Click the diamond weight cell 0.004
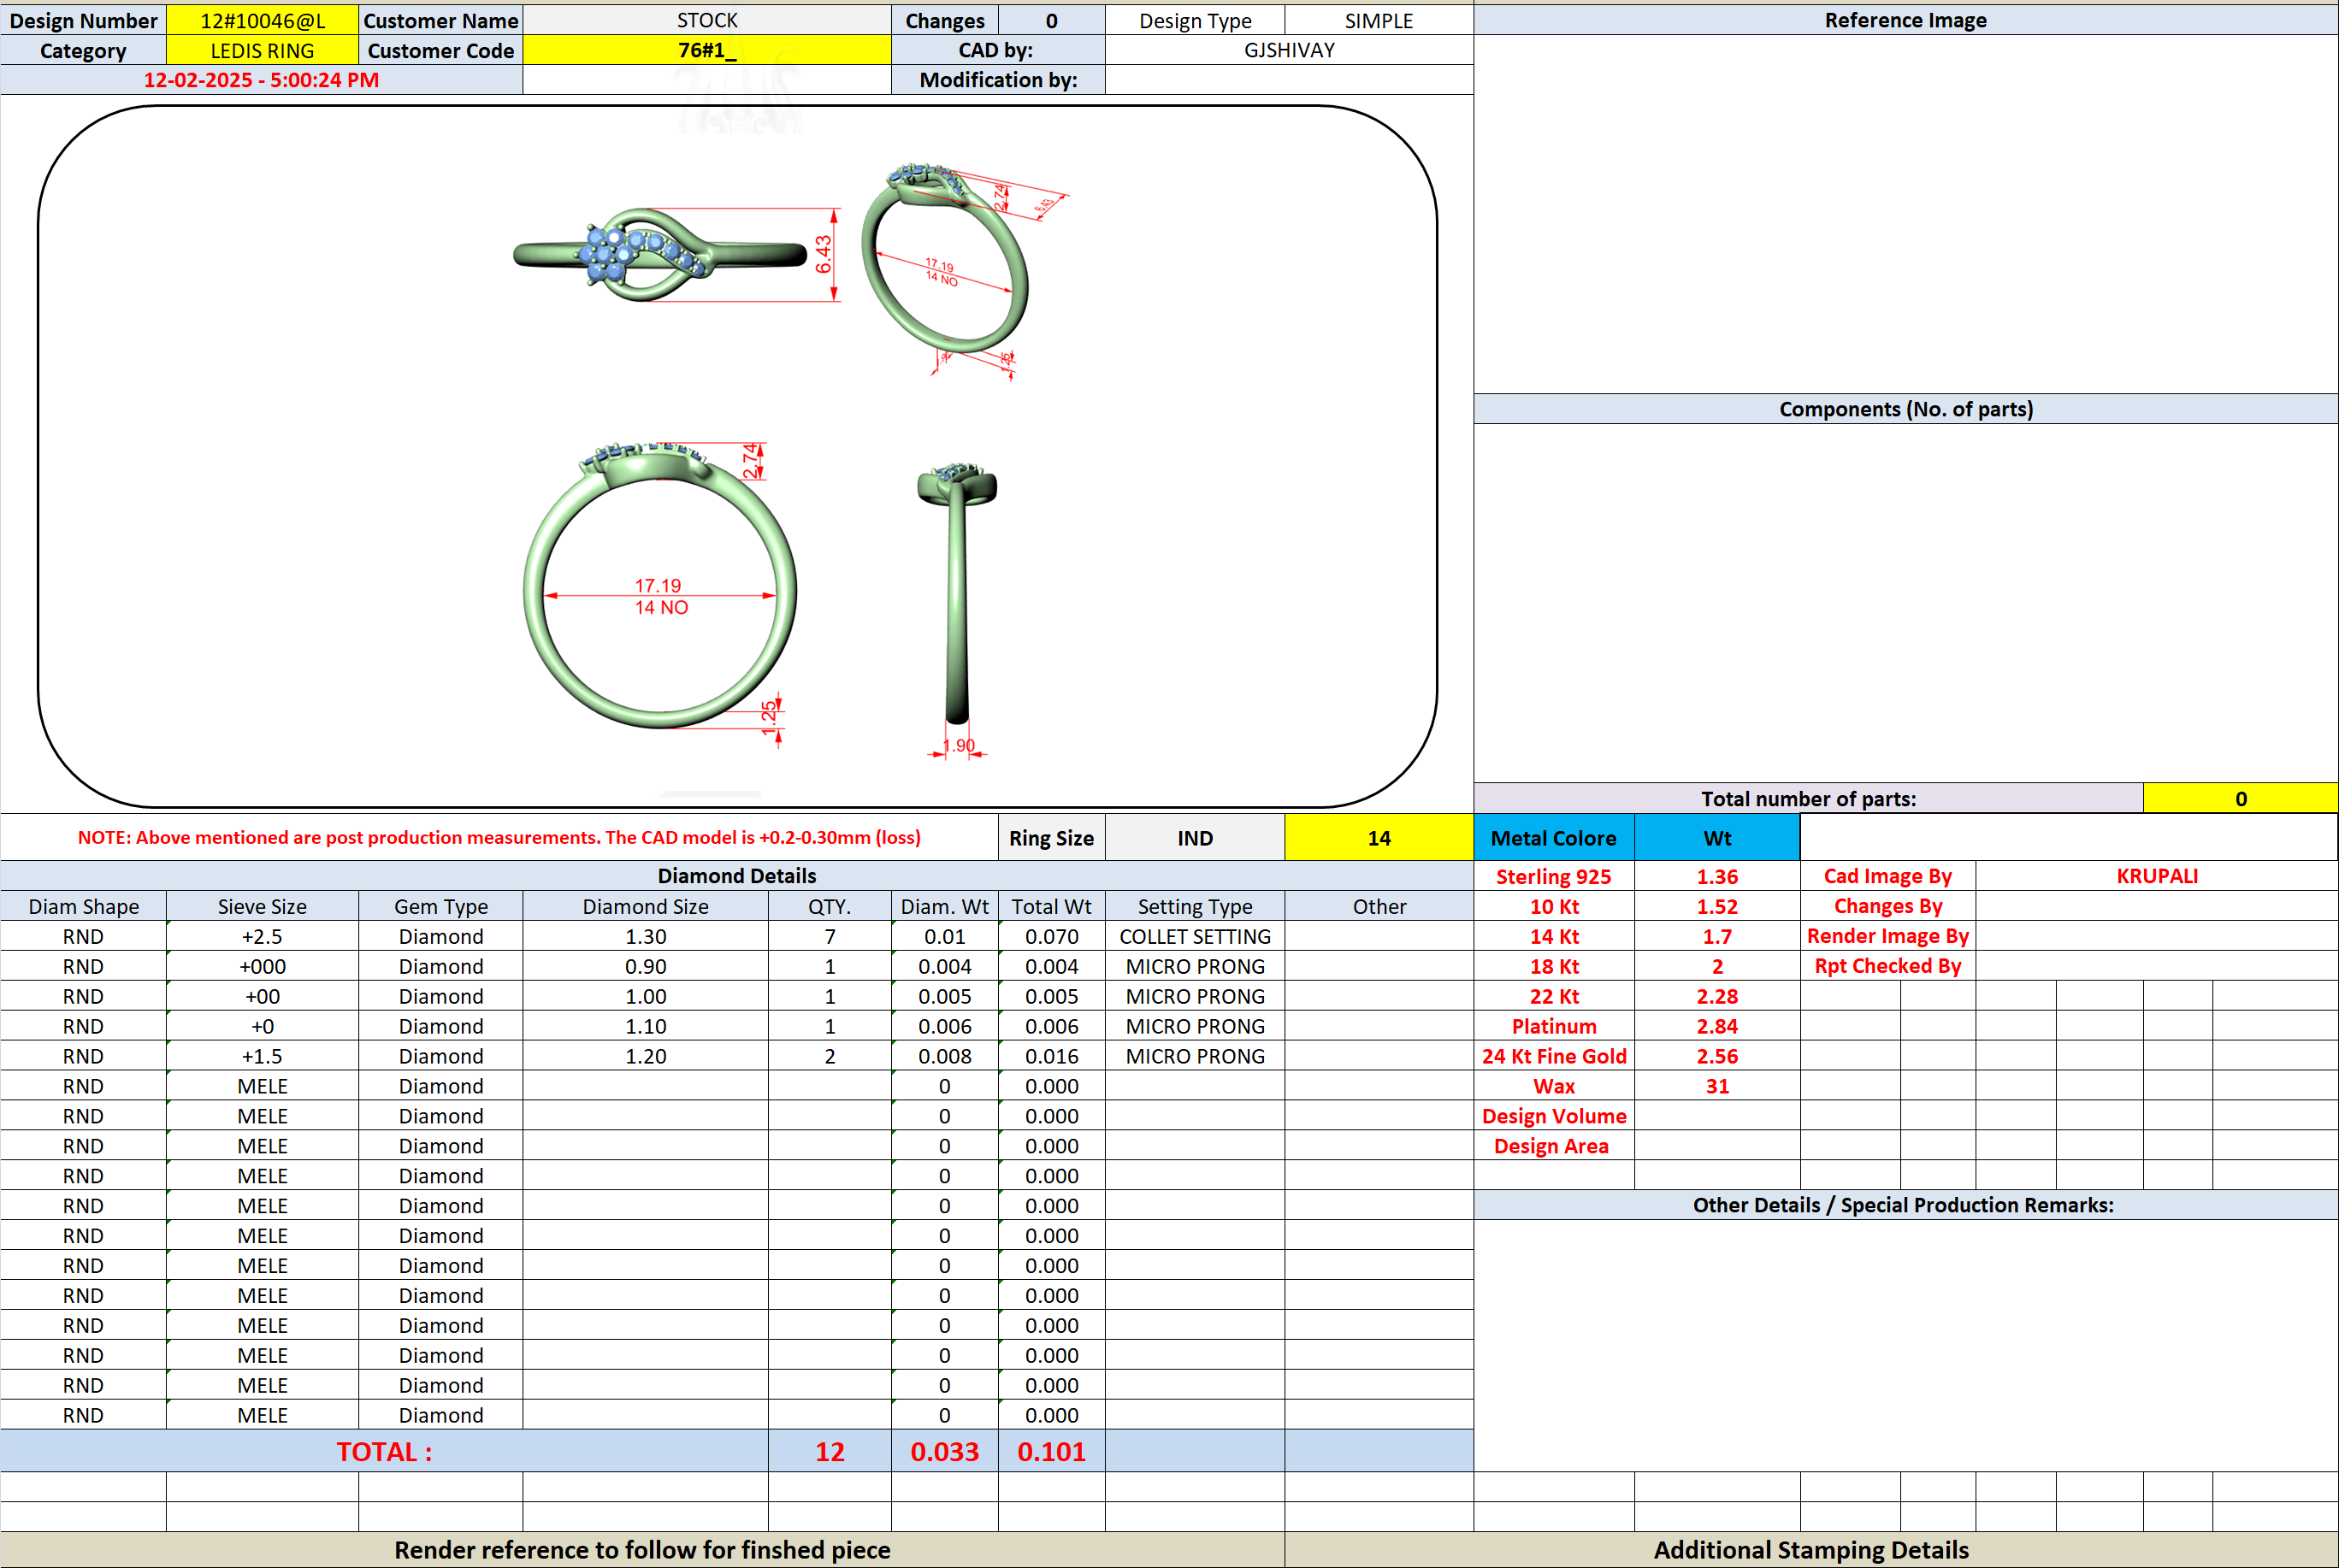The image size is (2339, 1568). click(x=944, y=966)
